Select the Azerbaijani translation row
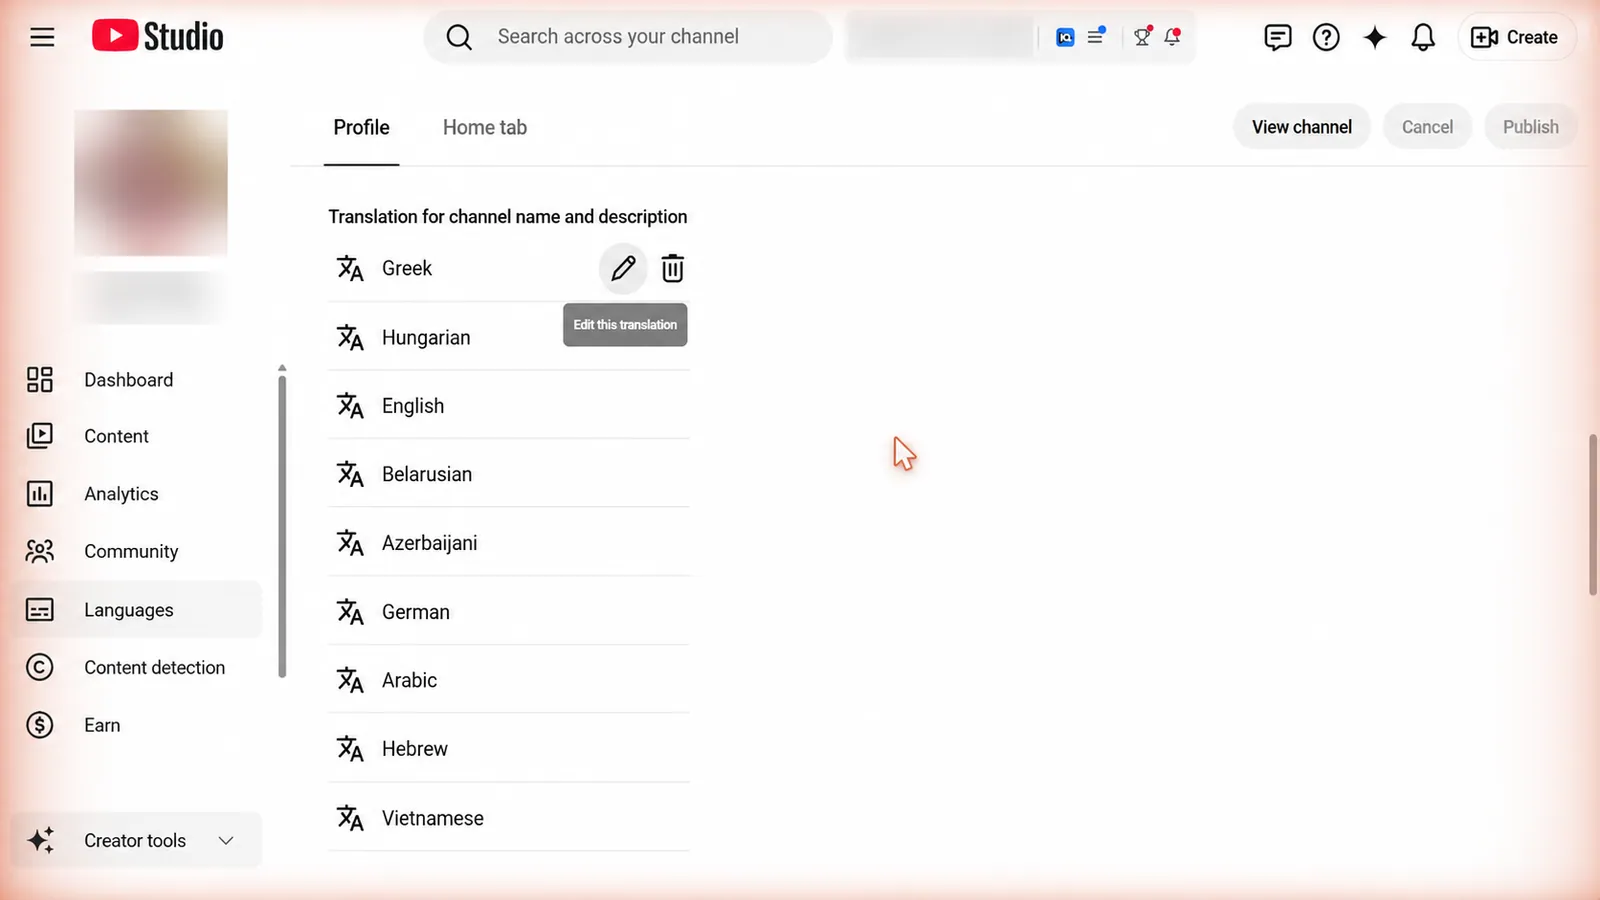Screen dimensions: 1600x900 (x=509, y=543)
